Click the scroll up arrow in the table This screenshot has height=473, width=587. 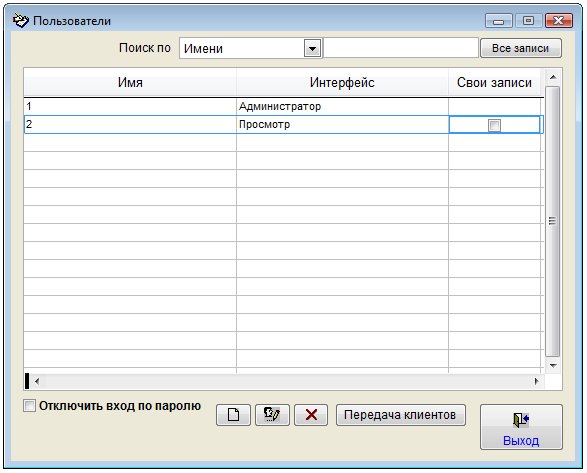tap(553, 78)
